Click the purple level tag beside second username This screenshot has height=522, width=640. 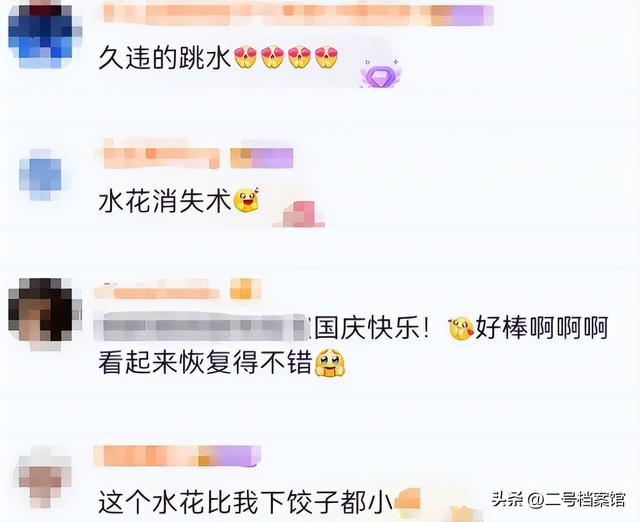[262, 158]
